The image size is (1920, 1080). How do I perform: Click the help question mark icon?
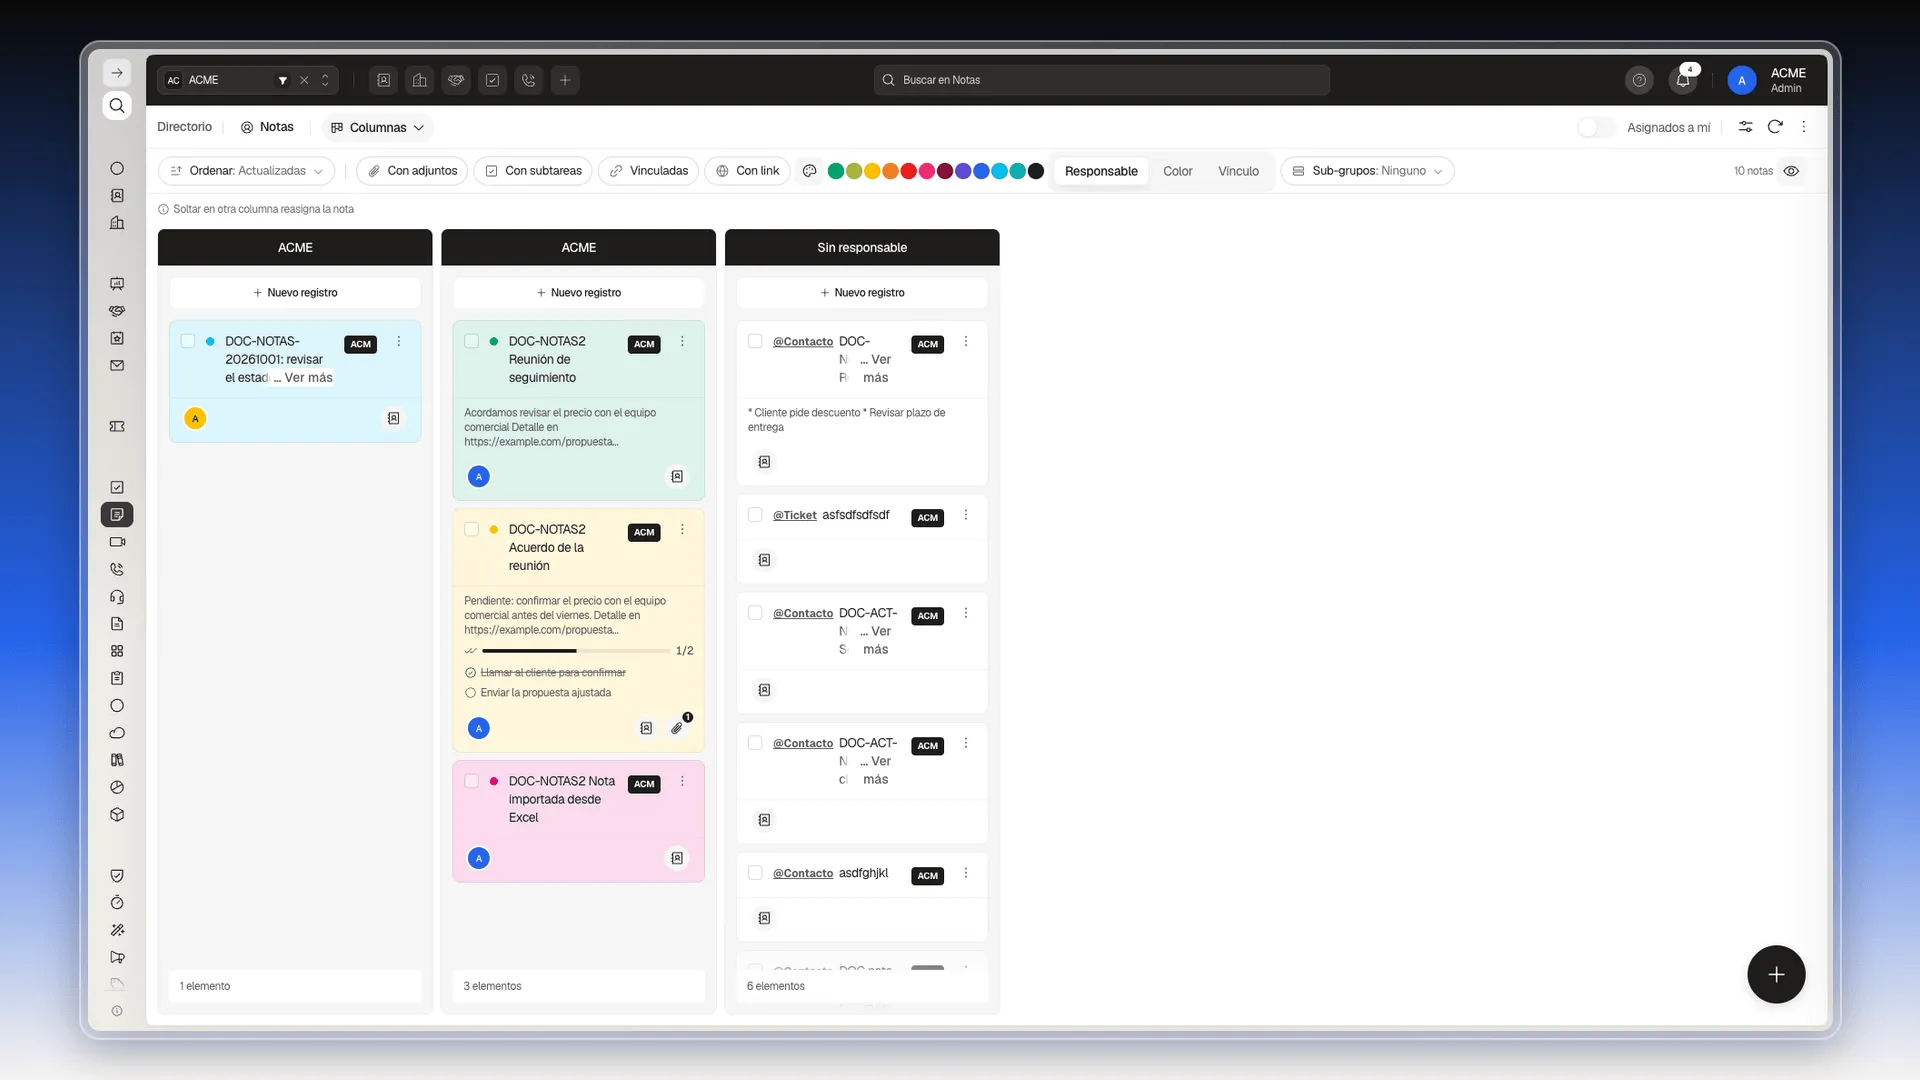[1639, 80]
